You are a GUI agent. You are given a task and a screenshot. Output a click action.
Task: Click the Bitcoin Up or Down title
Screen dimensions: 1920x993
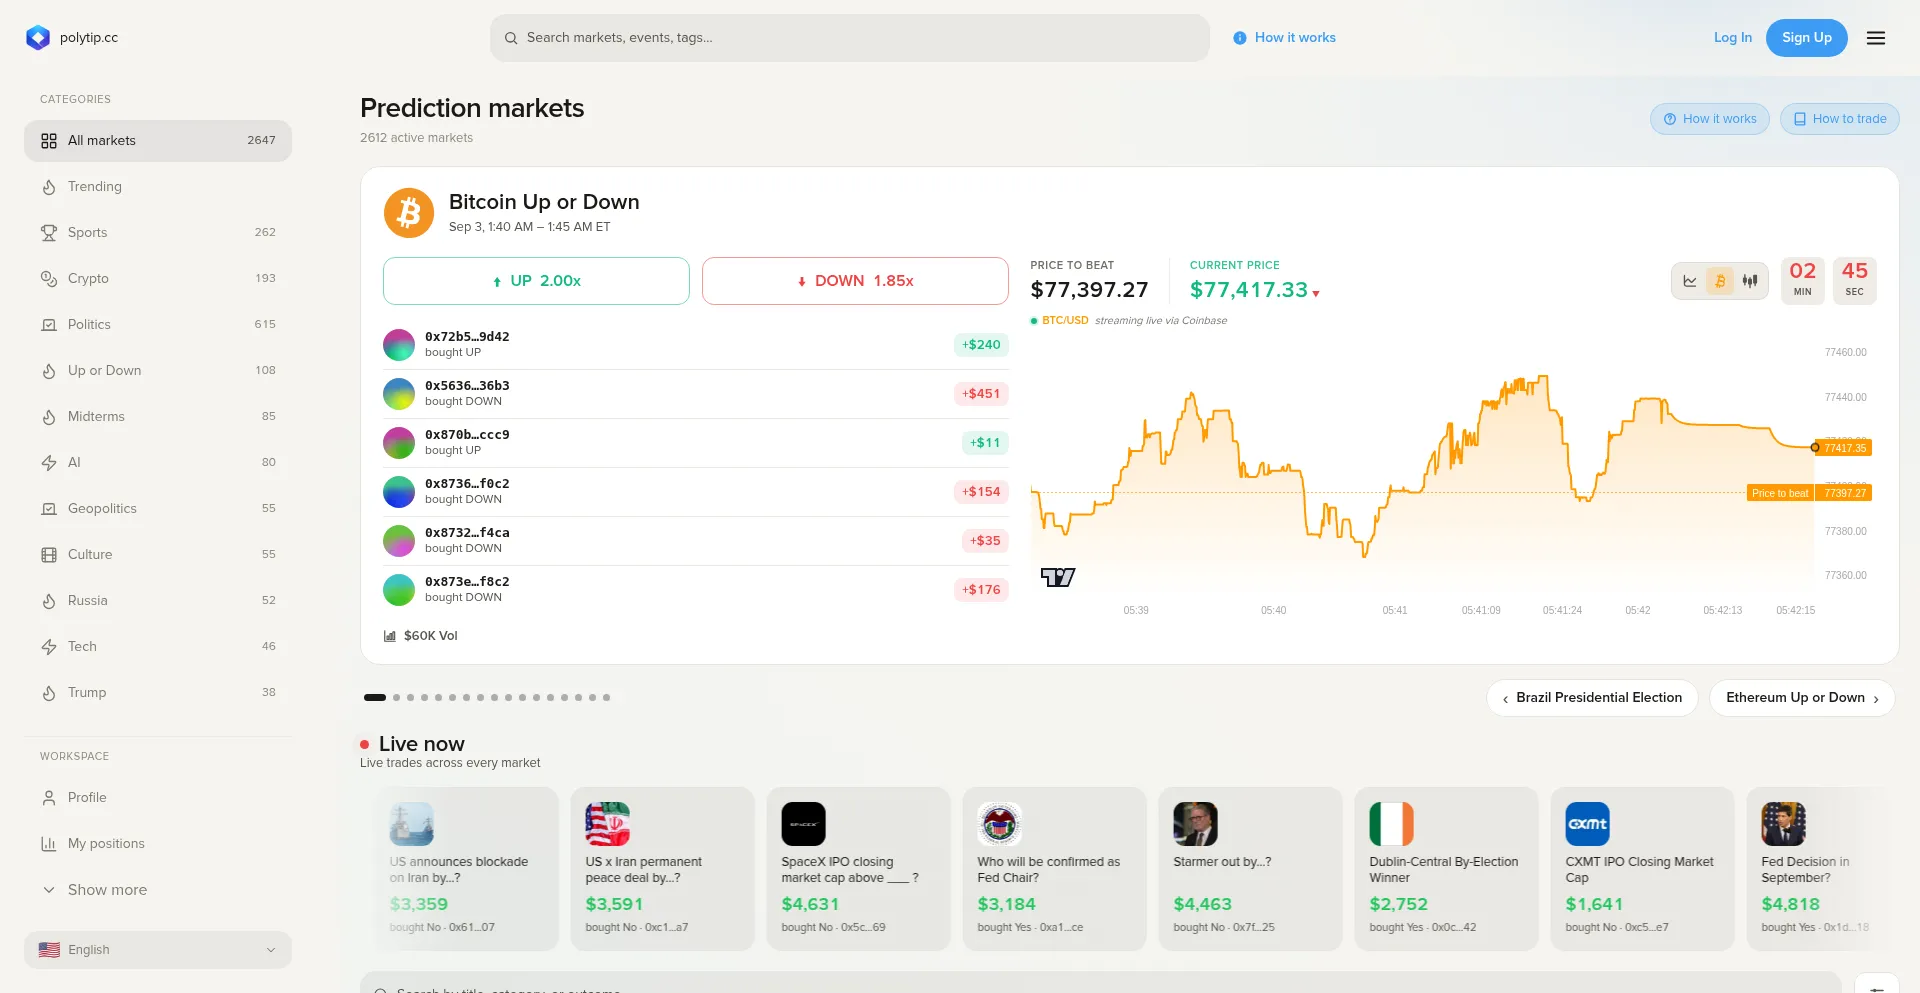coord(544,202)
